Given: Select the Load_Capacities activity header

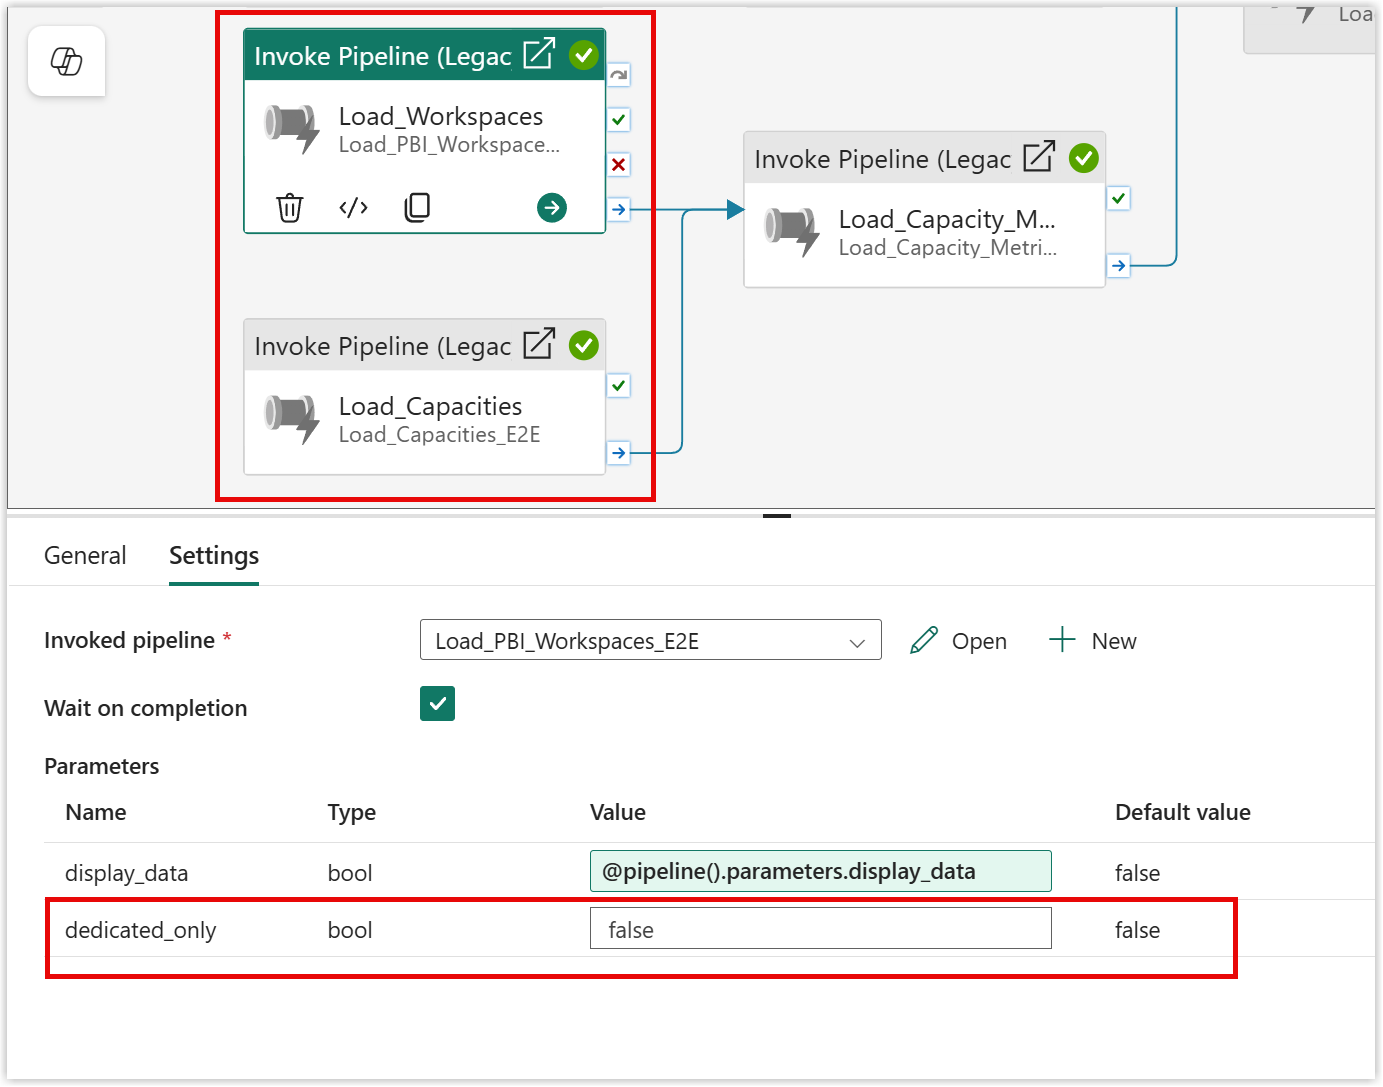Looking at the screenshot, I should pos(425,345).
